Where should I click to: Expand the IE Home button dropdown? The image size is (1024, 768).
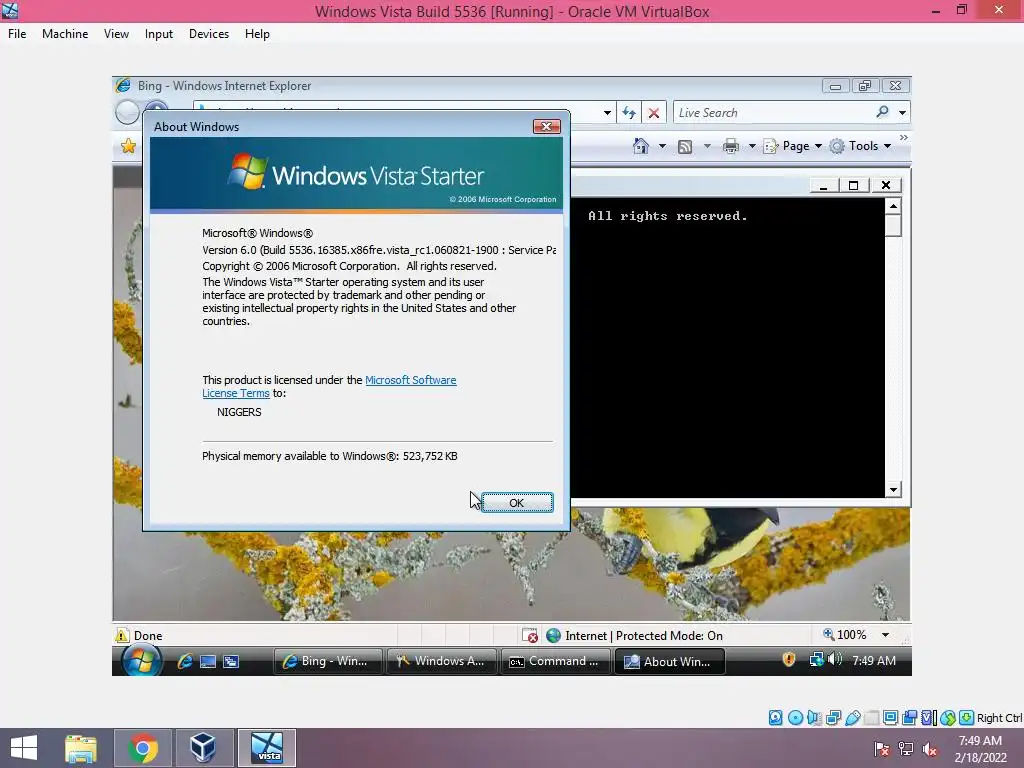(x=662, y=146)
